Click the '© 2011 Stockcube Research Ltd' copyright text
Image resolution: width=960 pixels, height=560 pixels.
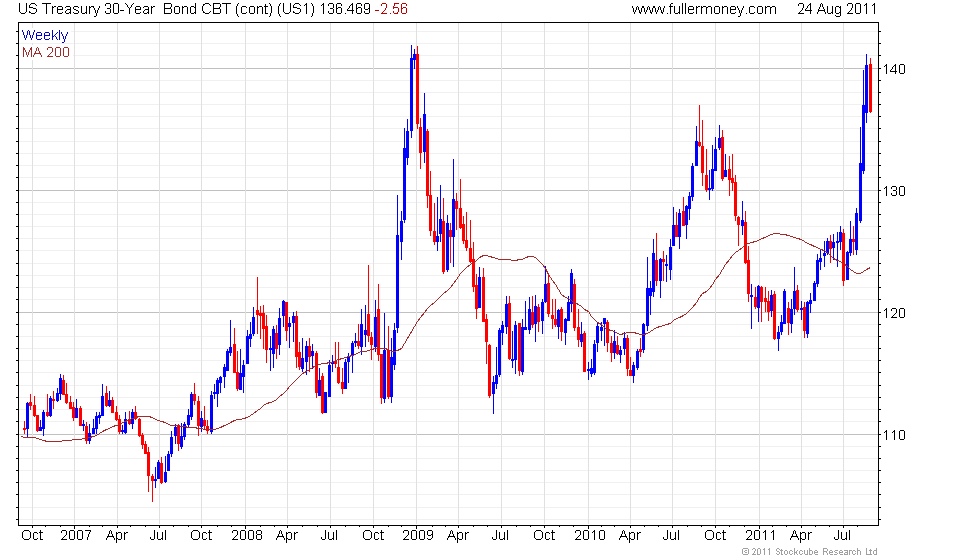coord(809,552)
